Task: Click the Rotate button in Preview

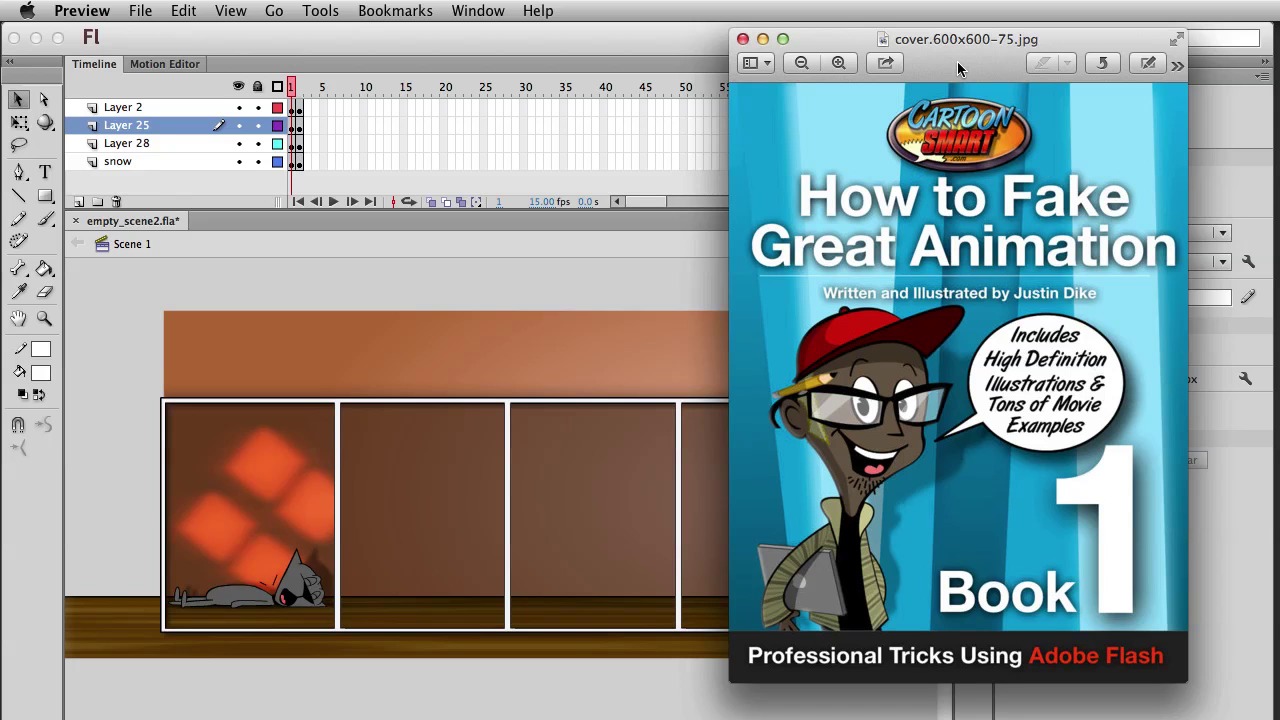Action: point(1102,63)
